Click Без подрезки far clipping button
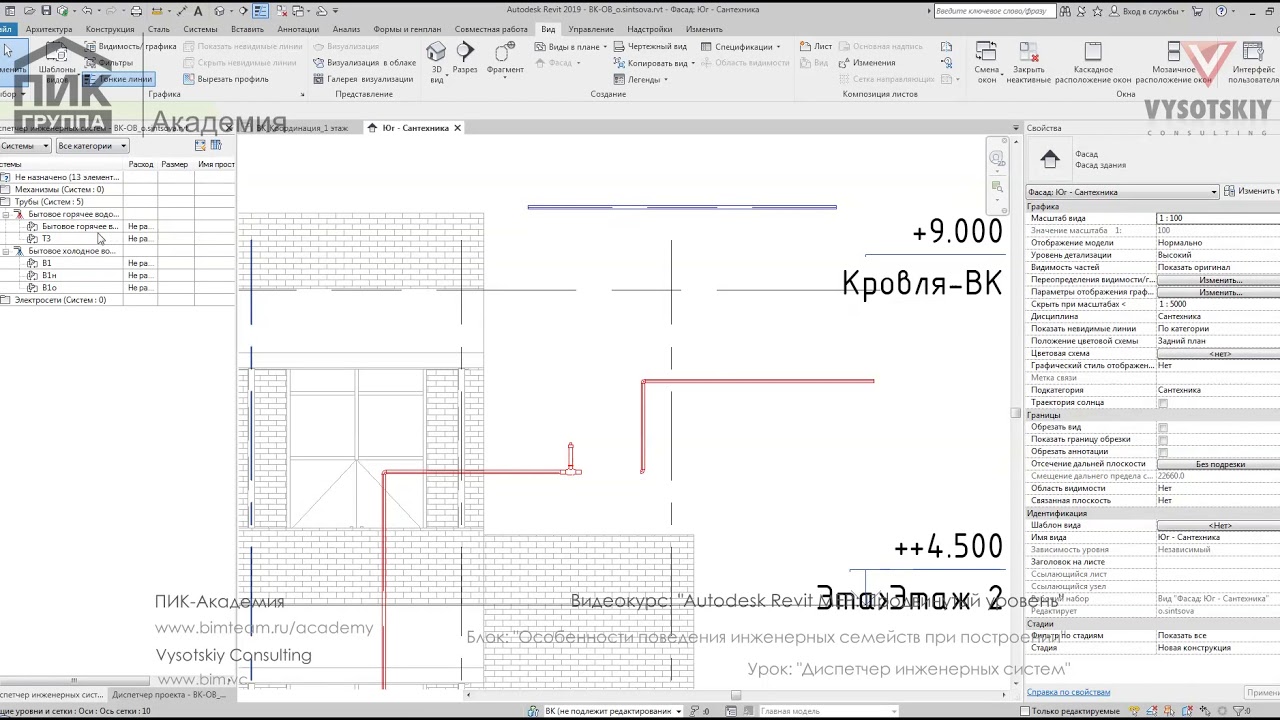Screen dimensions: 1280x720 coord(1220,464)
